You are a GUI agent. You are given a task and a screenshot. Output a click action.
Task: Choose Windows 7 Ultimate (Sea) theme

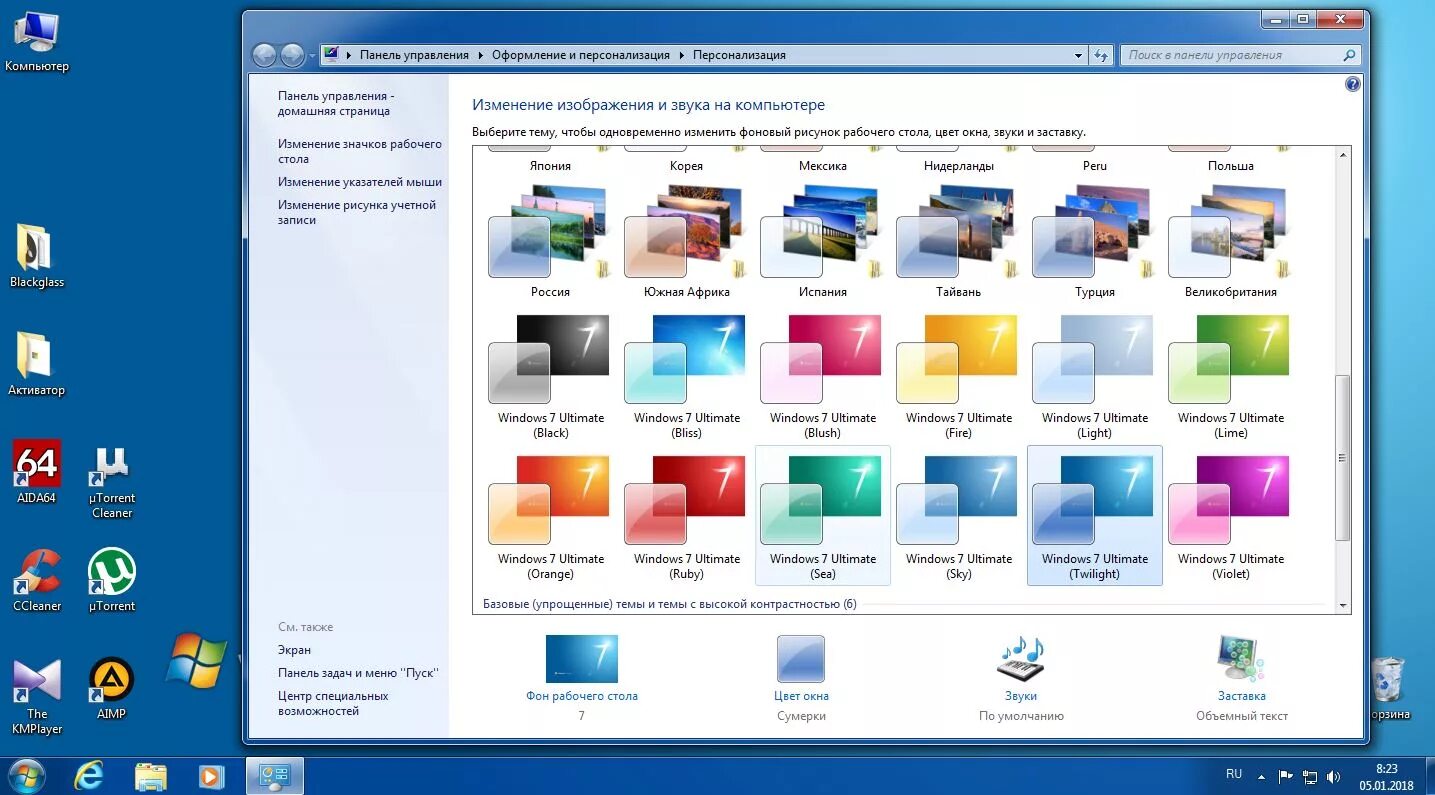point(823,516)
